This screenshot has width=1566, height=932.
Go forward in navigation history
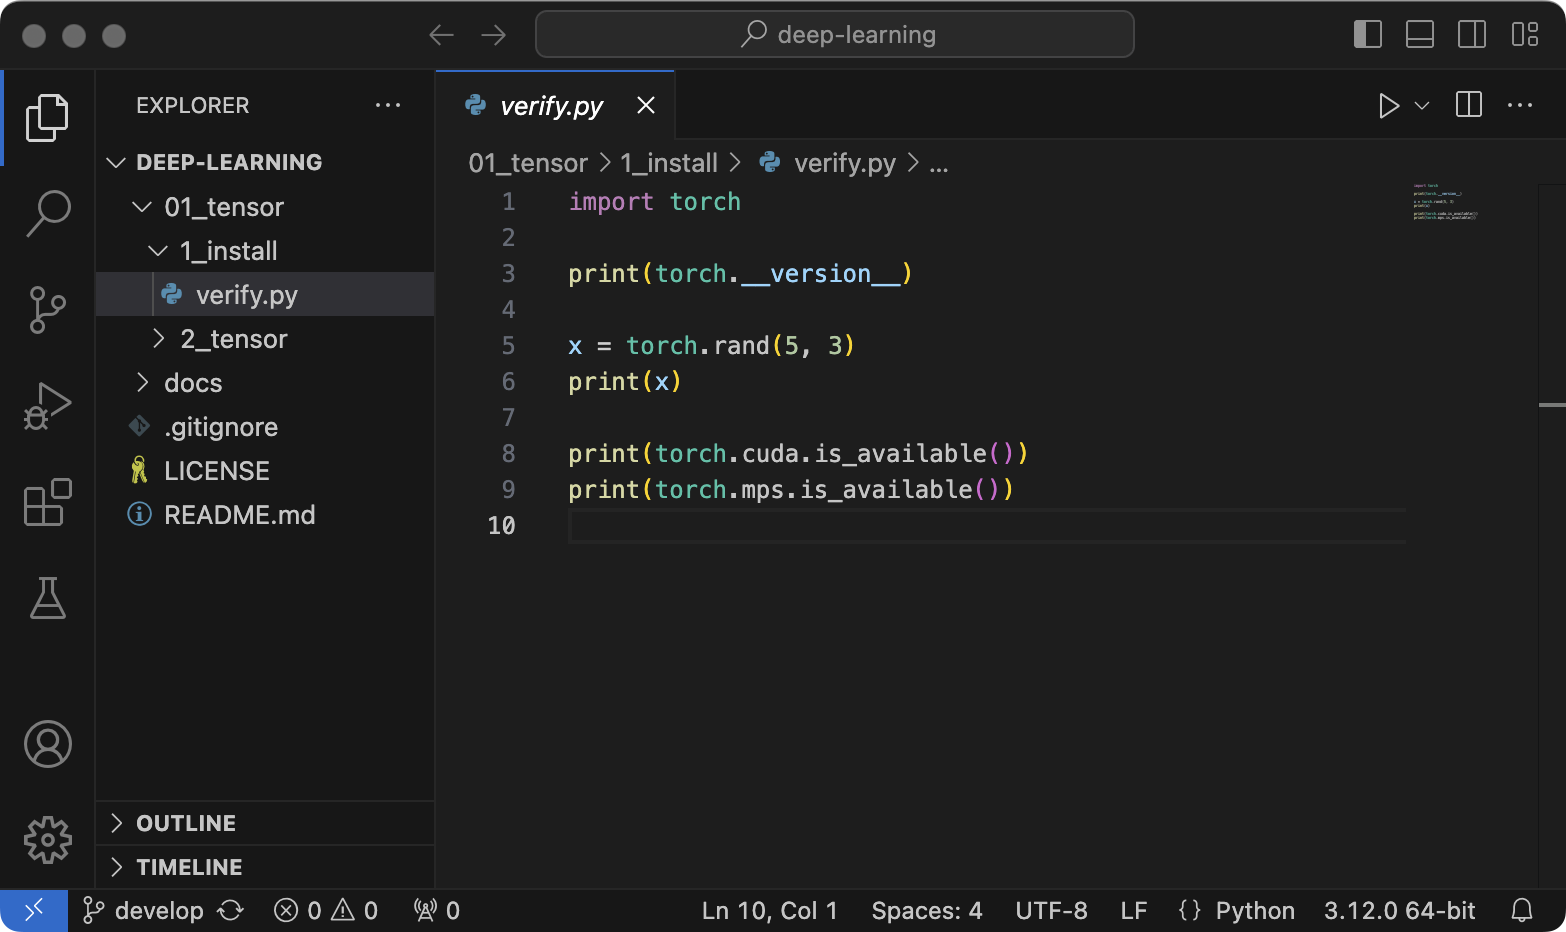494,36
